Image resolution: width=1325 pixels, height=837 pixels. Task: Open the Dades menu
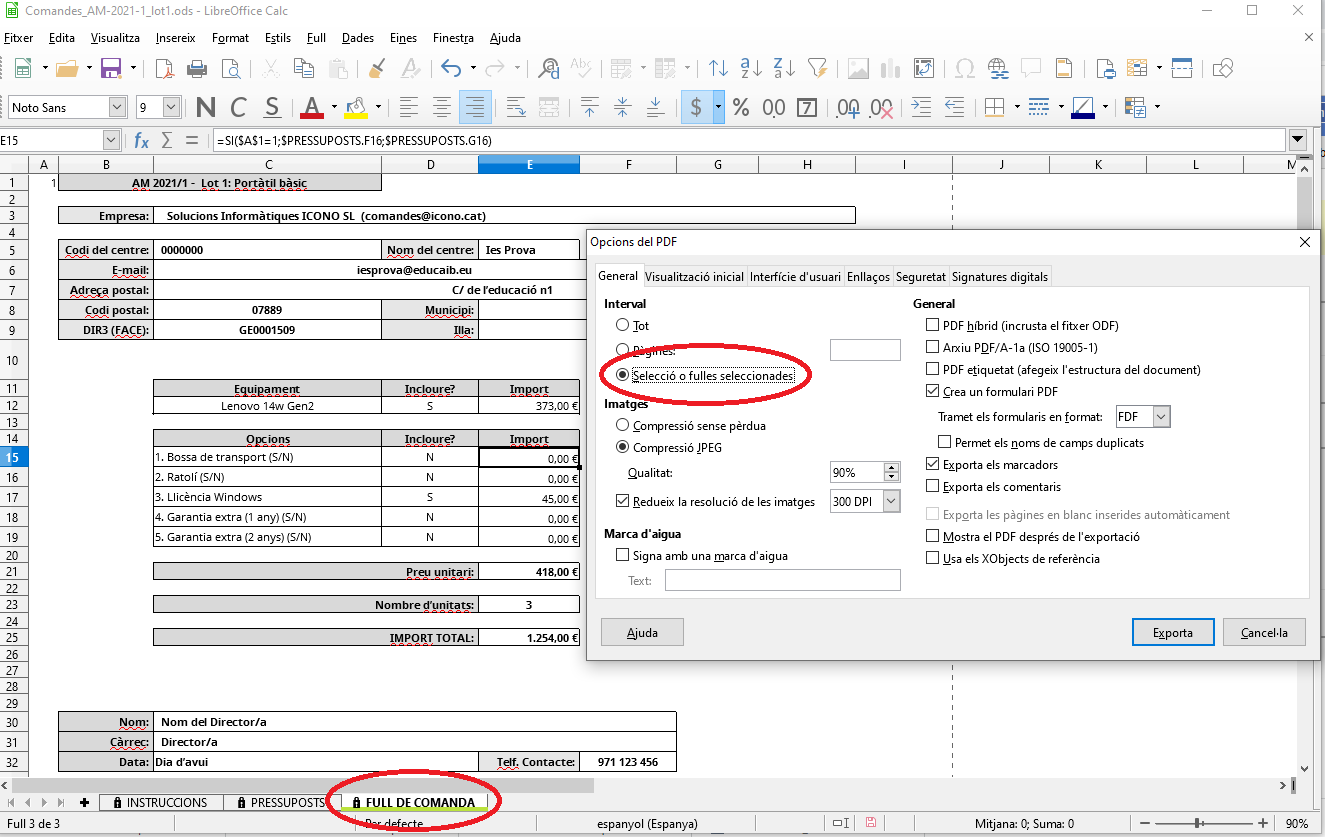pyautogui.click(x=357, y=38)
